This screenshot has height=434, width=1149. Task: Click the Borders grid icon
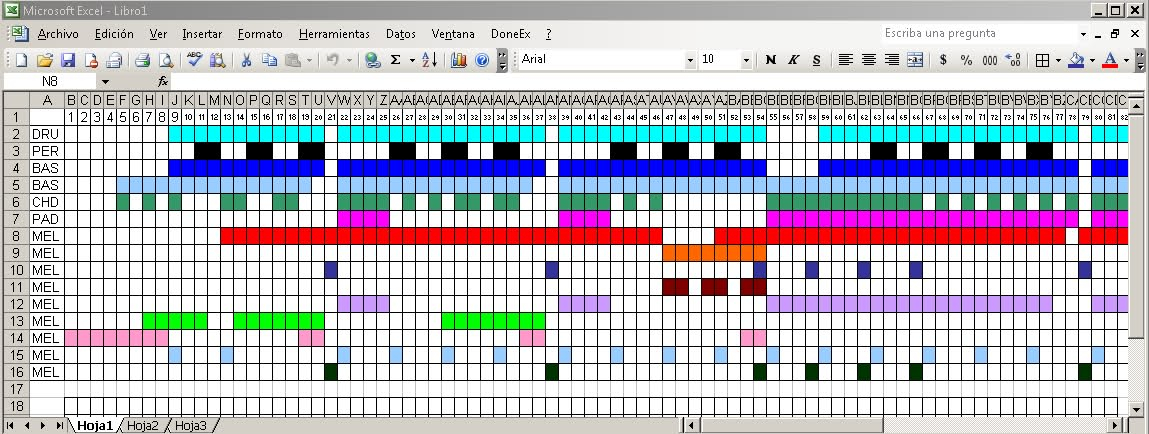(1042, 60)
